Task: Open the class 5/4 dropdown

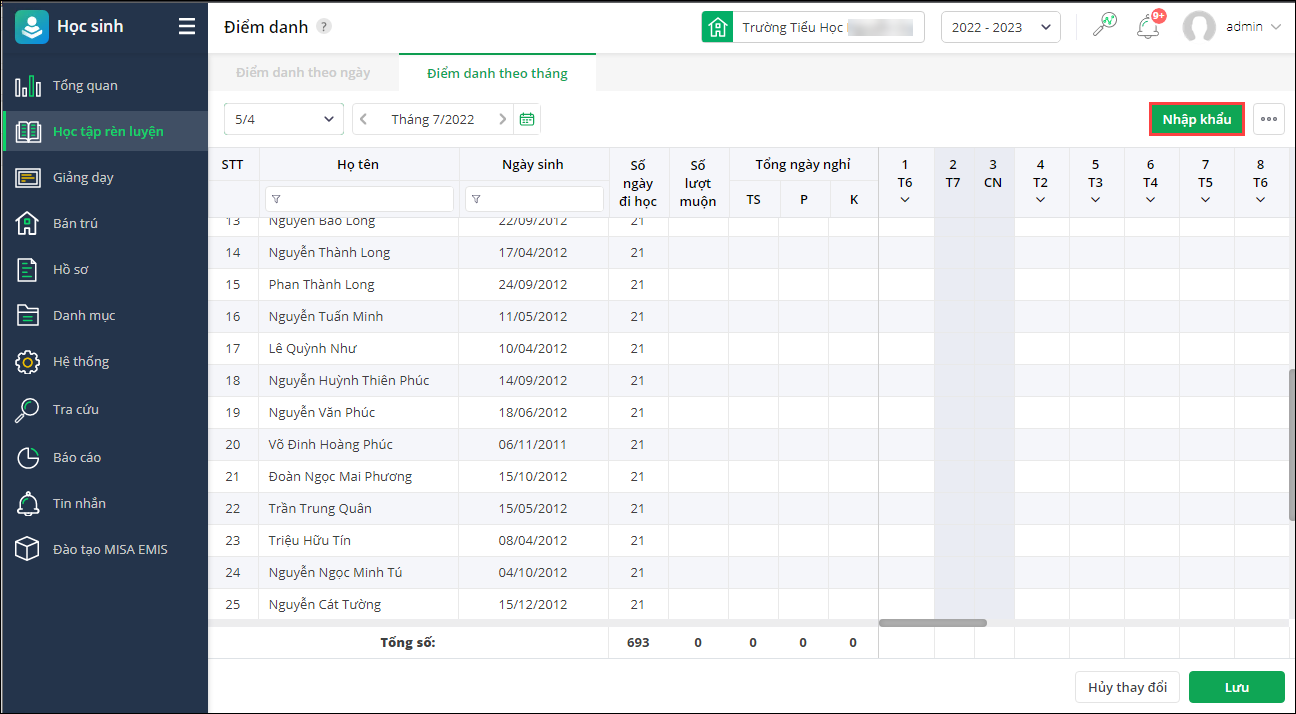Action: (x=284, y=119)
